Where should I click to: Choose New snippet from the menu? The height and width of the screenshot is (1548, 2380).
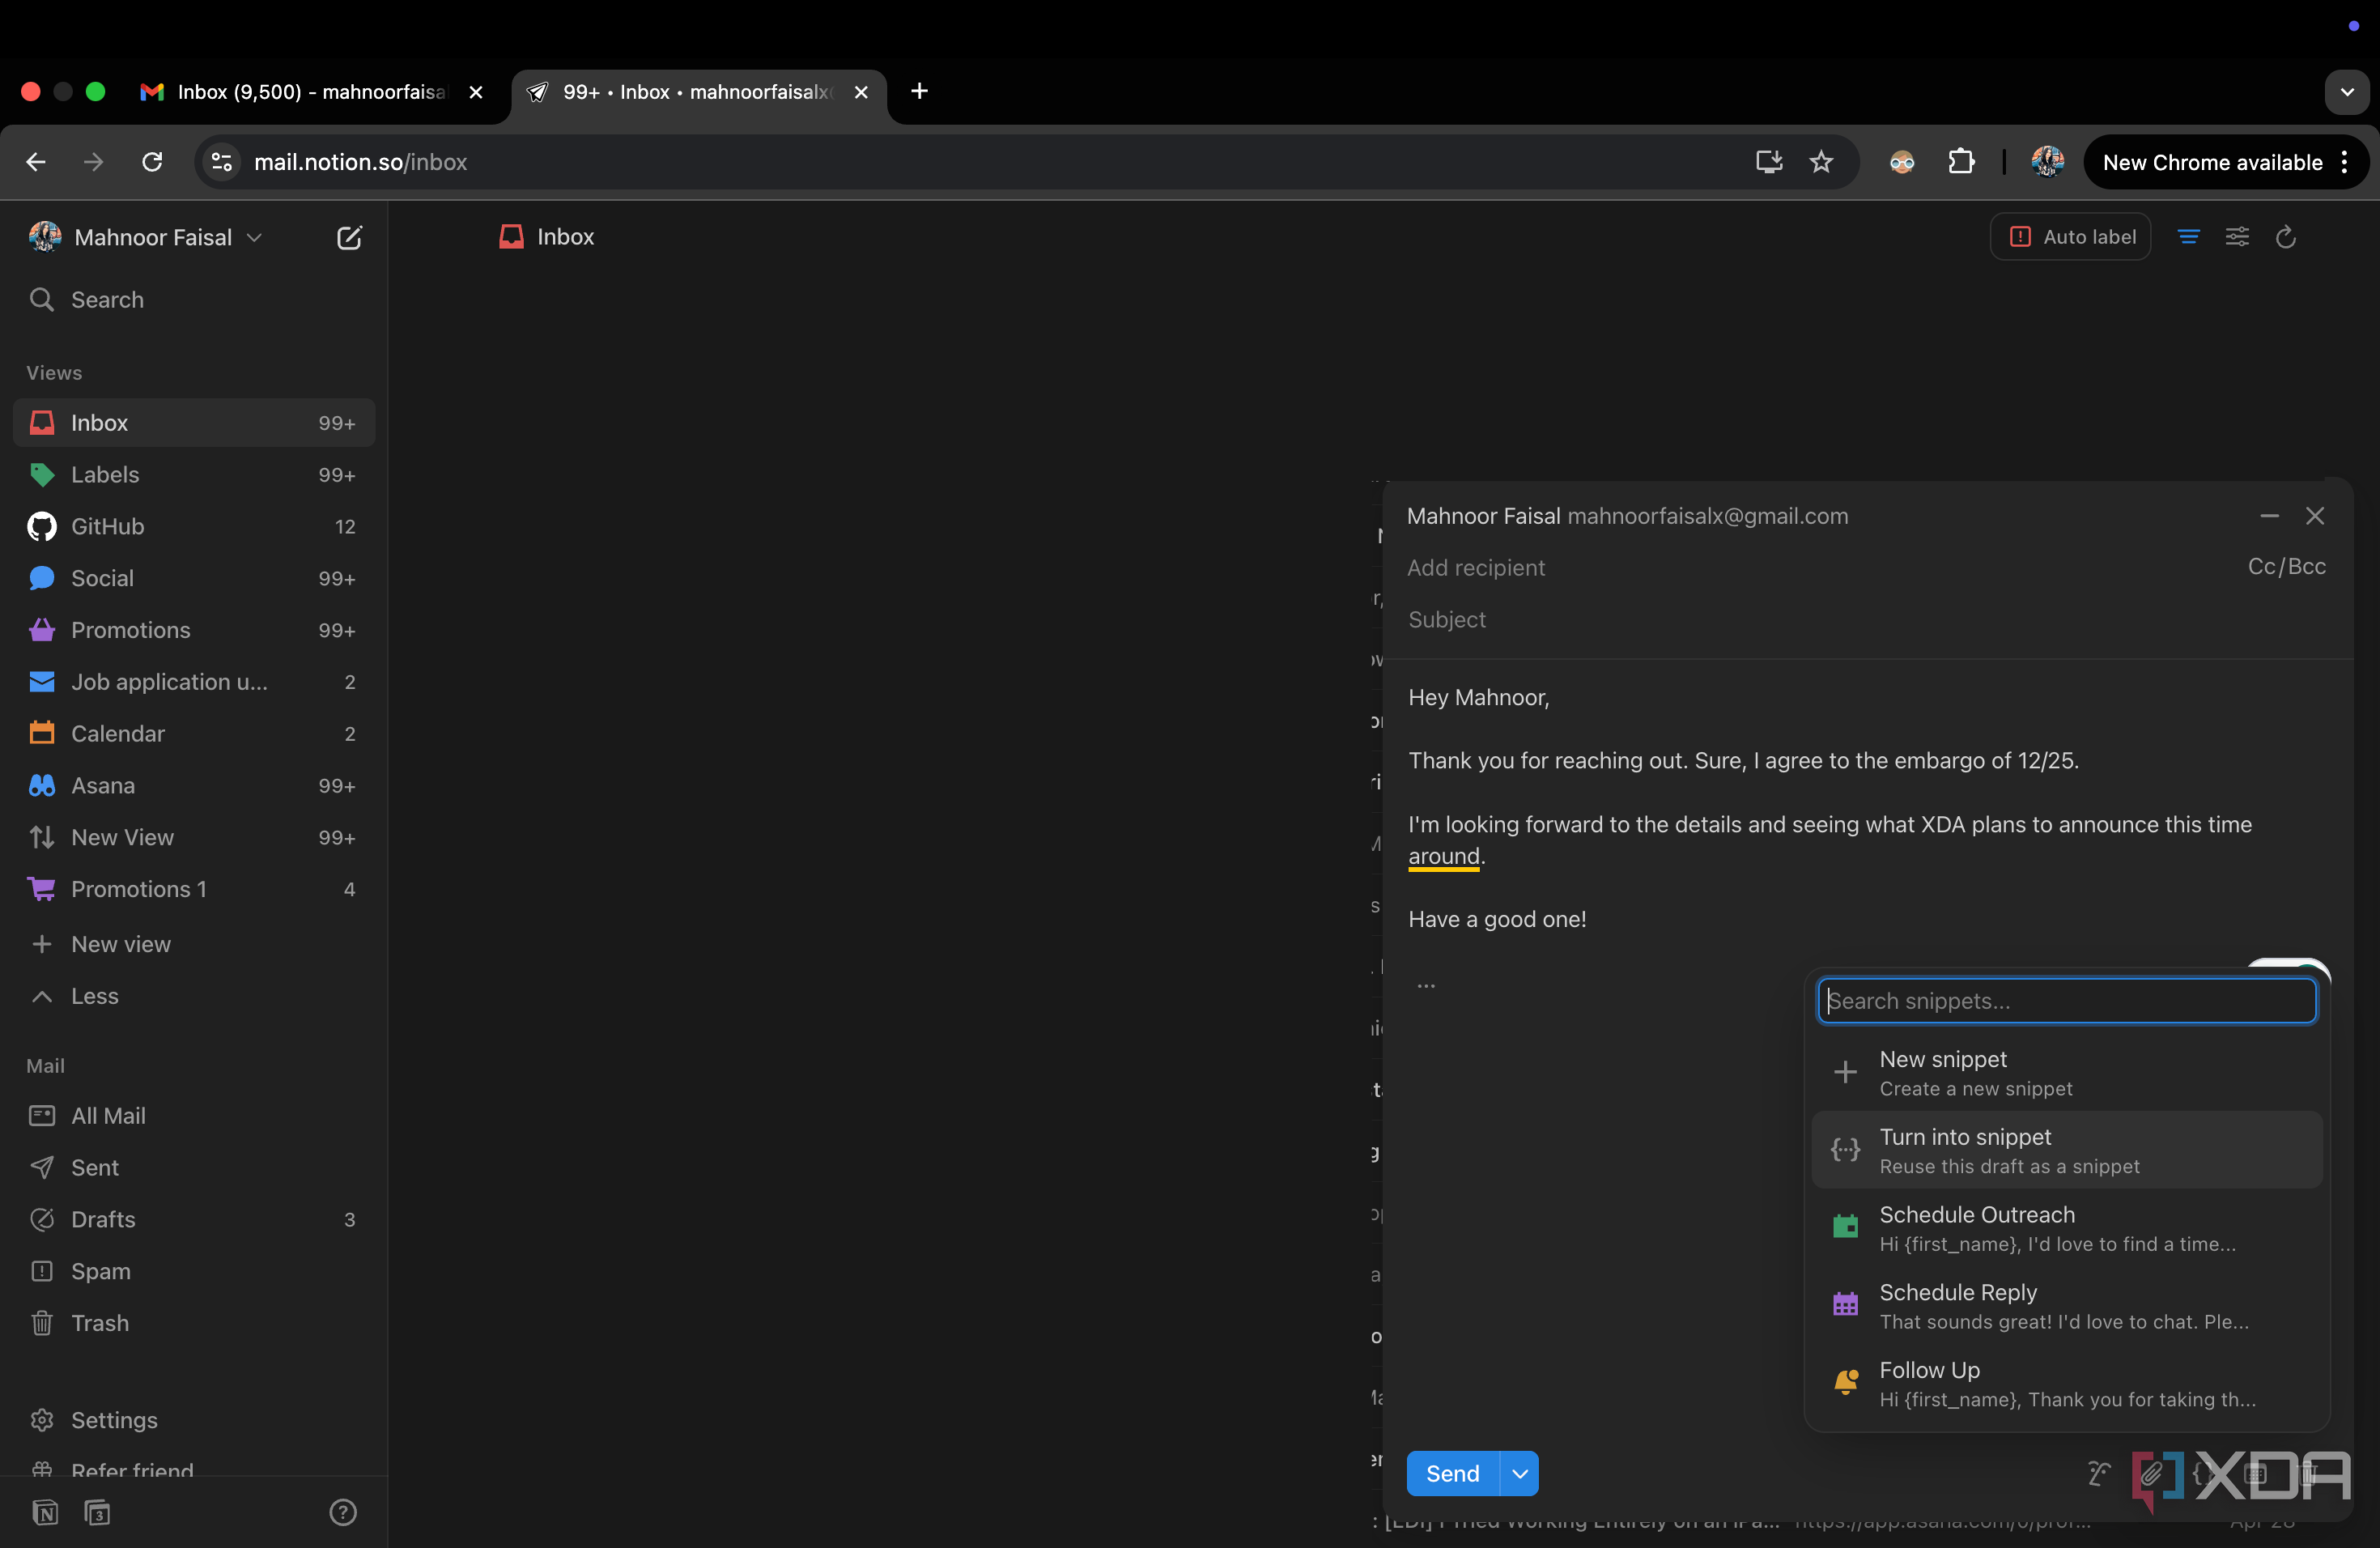click(2067, 1073)
